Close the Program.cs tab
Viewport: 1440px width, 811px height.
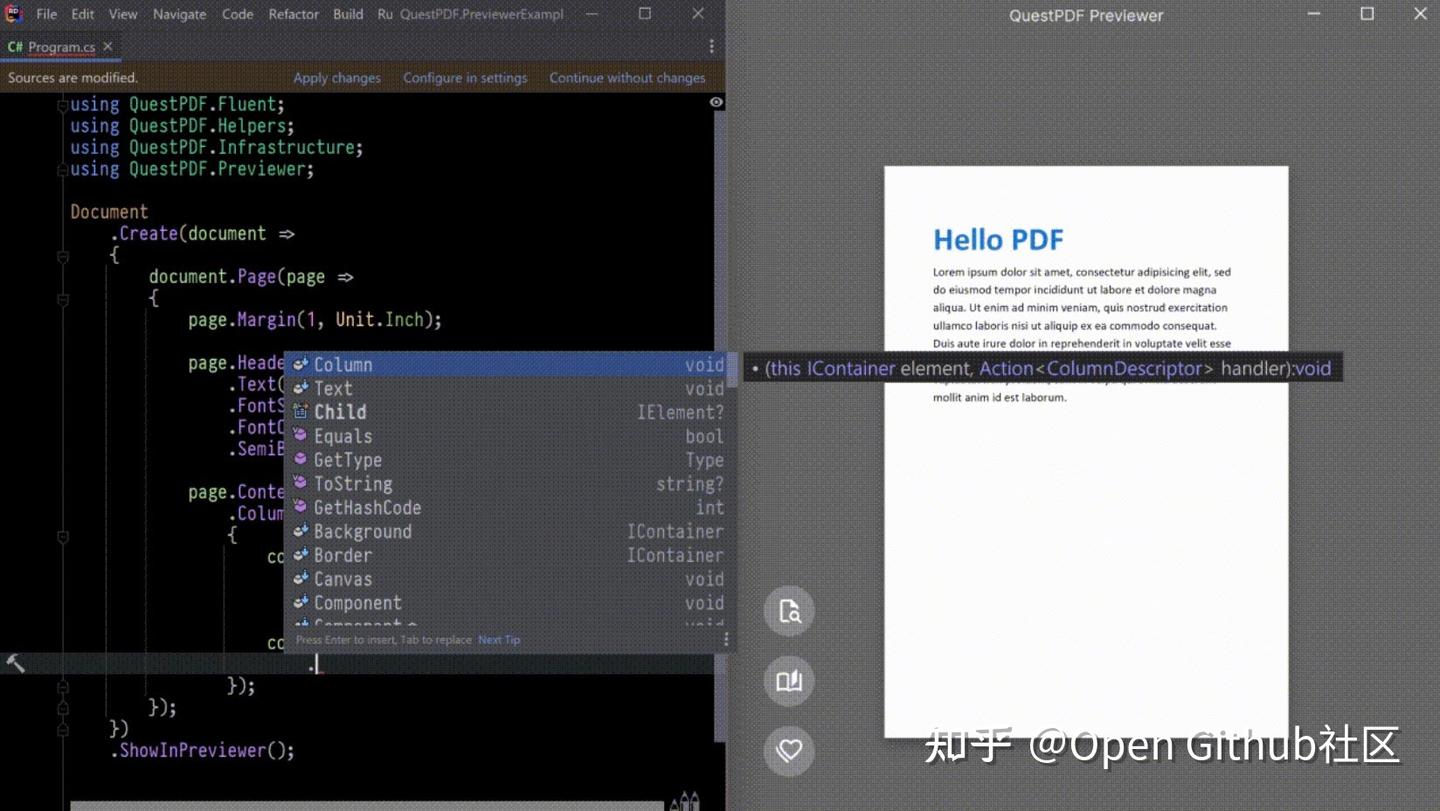[108, 47]
